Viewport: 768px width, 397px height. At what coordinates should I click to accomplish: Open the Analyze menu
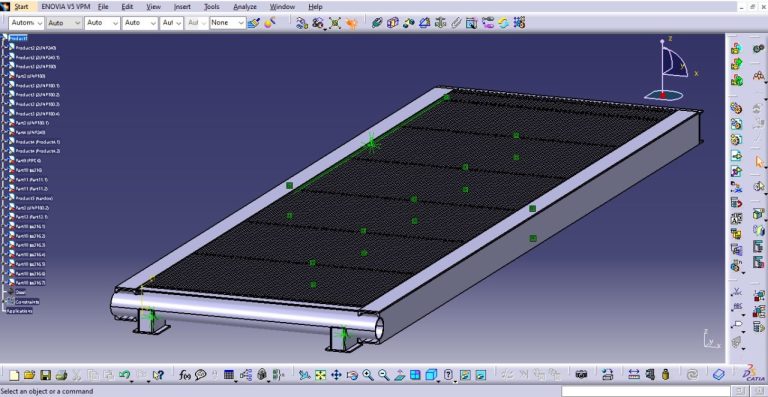(x=245, y=7)
